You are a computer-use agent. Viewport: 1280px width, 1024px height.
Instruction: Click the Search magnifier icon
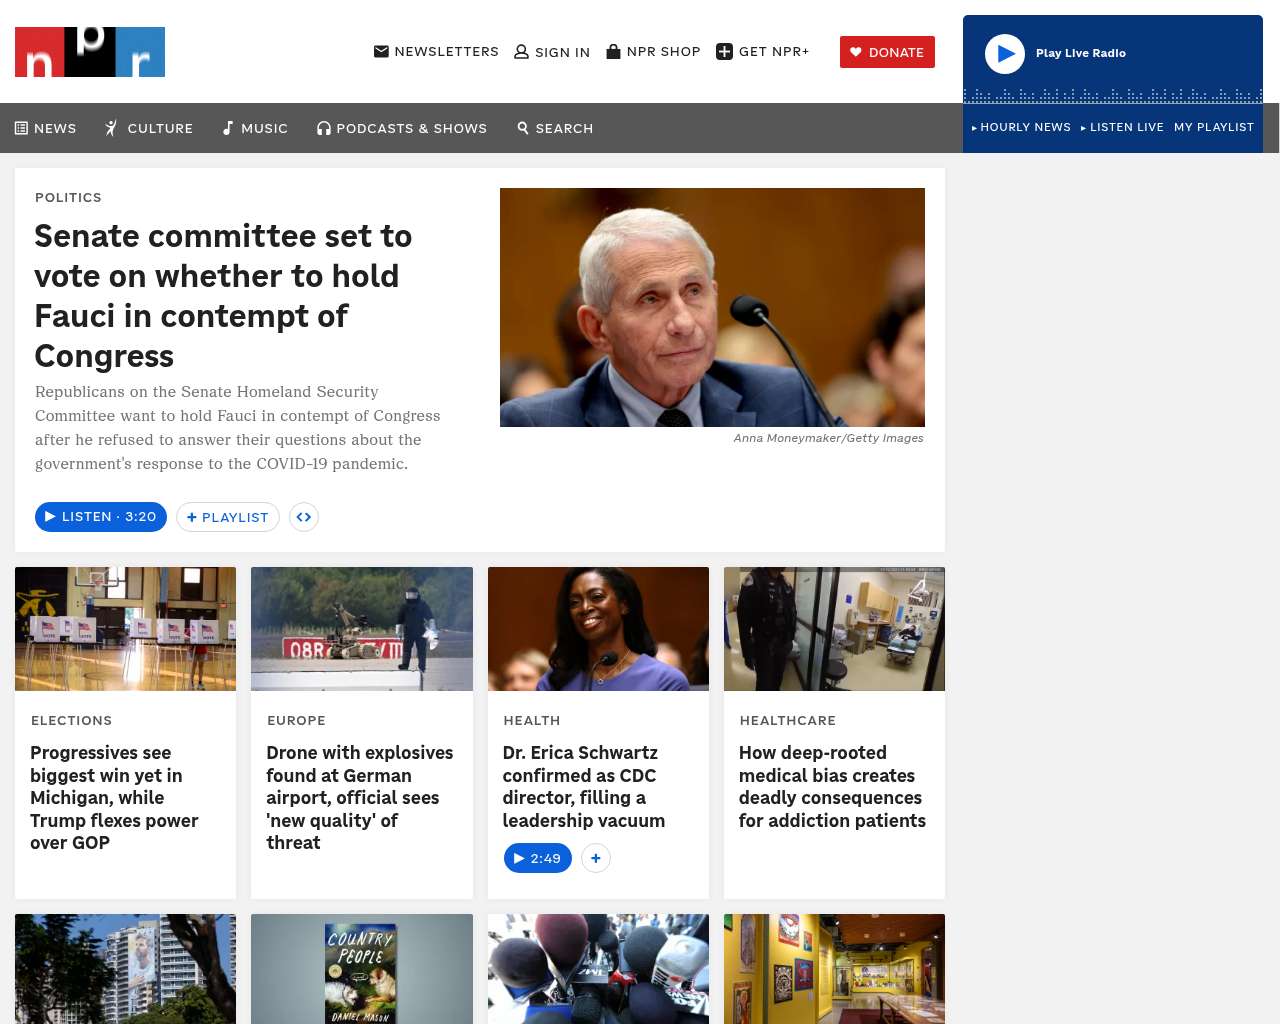pos(523,128)
